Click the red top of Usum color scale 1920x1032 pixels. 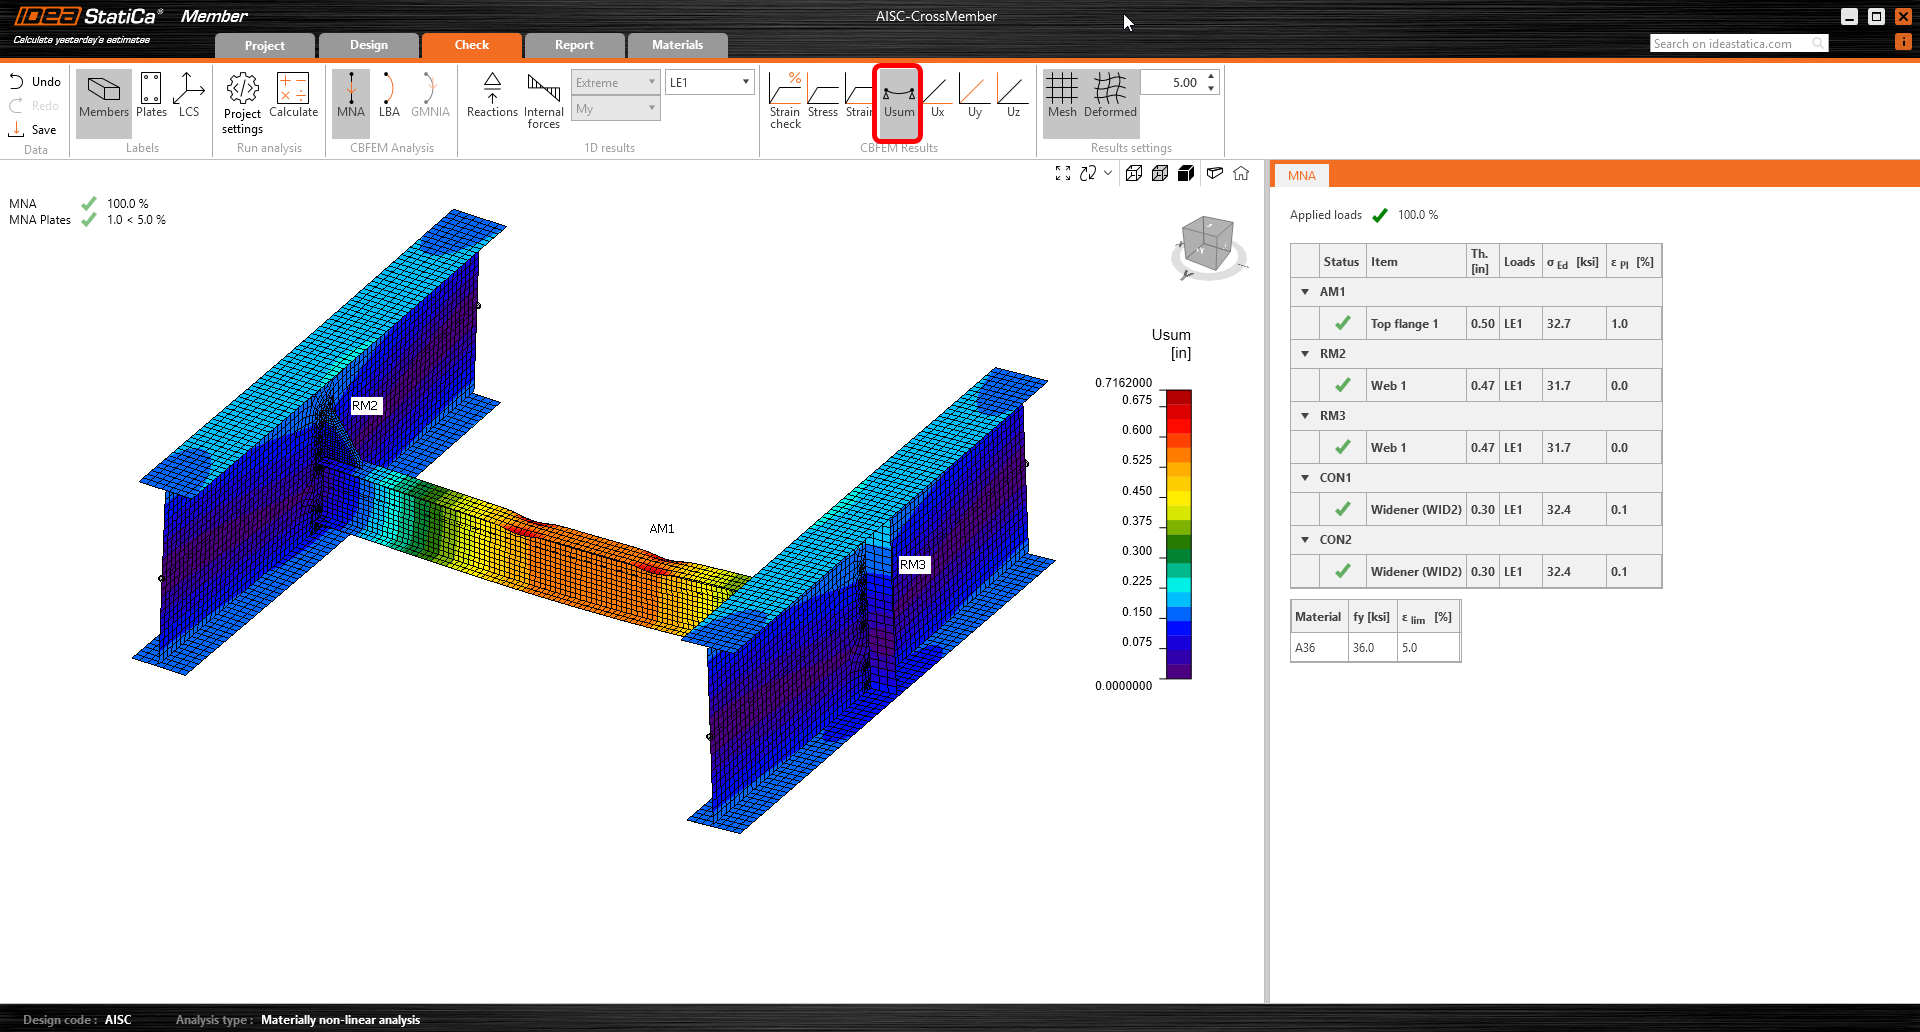tap(1179, 397)
